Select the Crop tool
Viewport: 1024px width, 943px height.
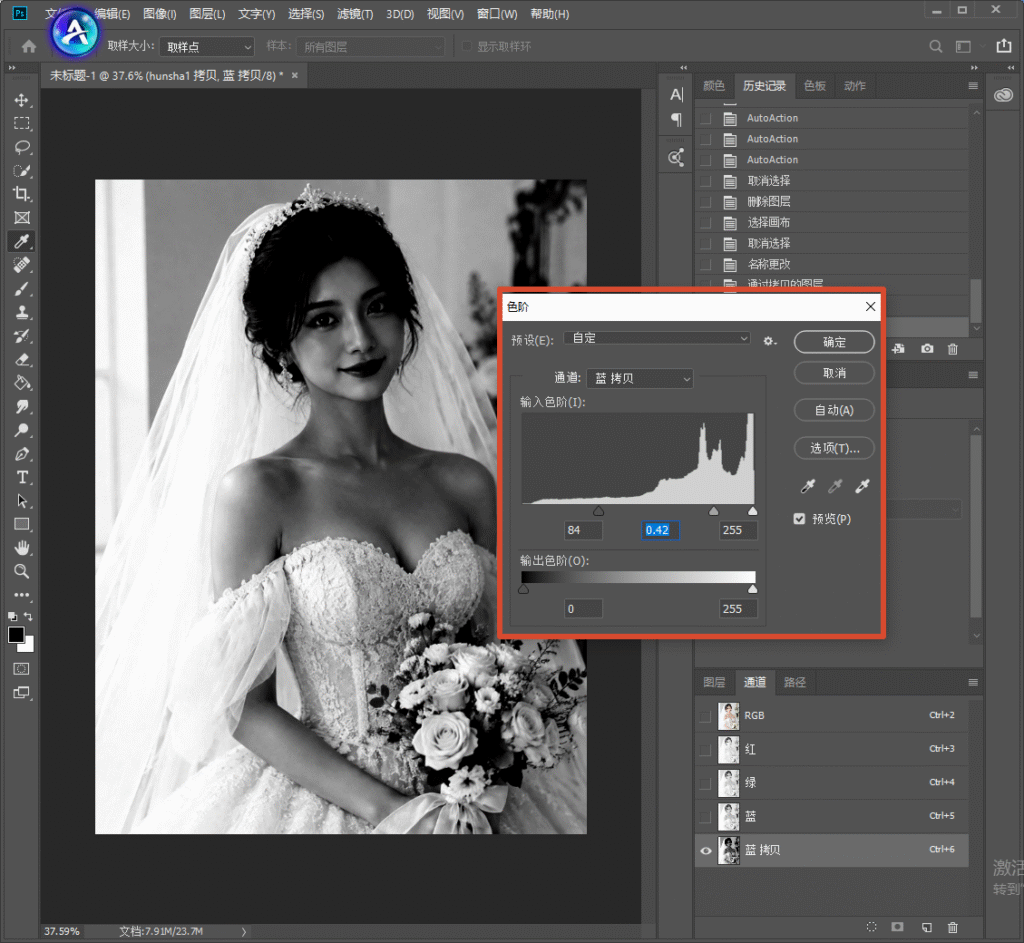(x=22, y=194)
